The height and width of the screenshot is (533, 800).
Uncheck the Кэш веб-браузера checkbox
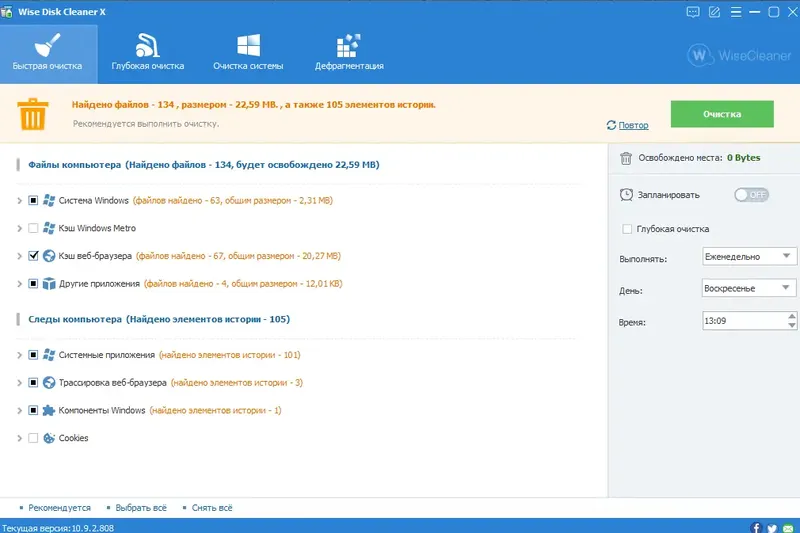click(x=33, y=256)
